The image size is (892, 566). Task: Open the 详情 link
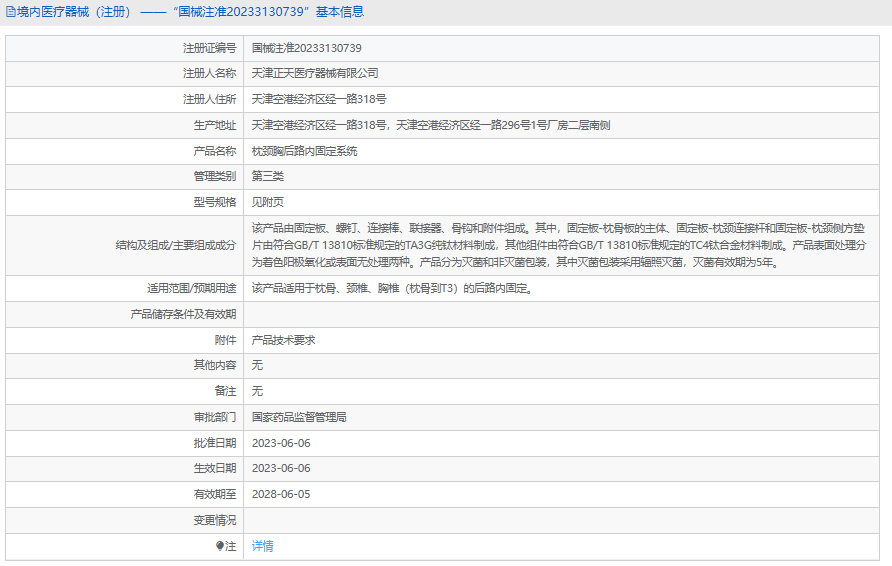262,546
